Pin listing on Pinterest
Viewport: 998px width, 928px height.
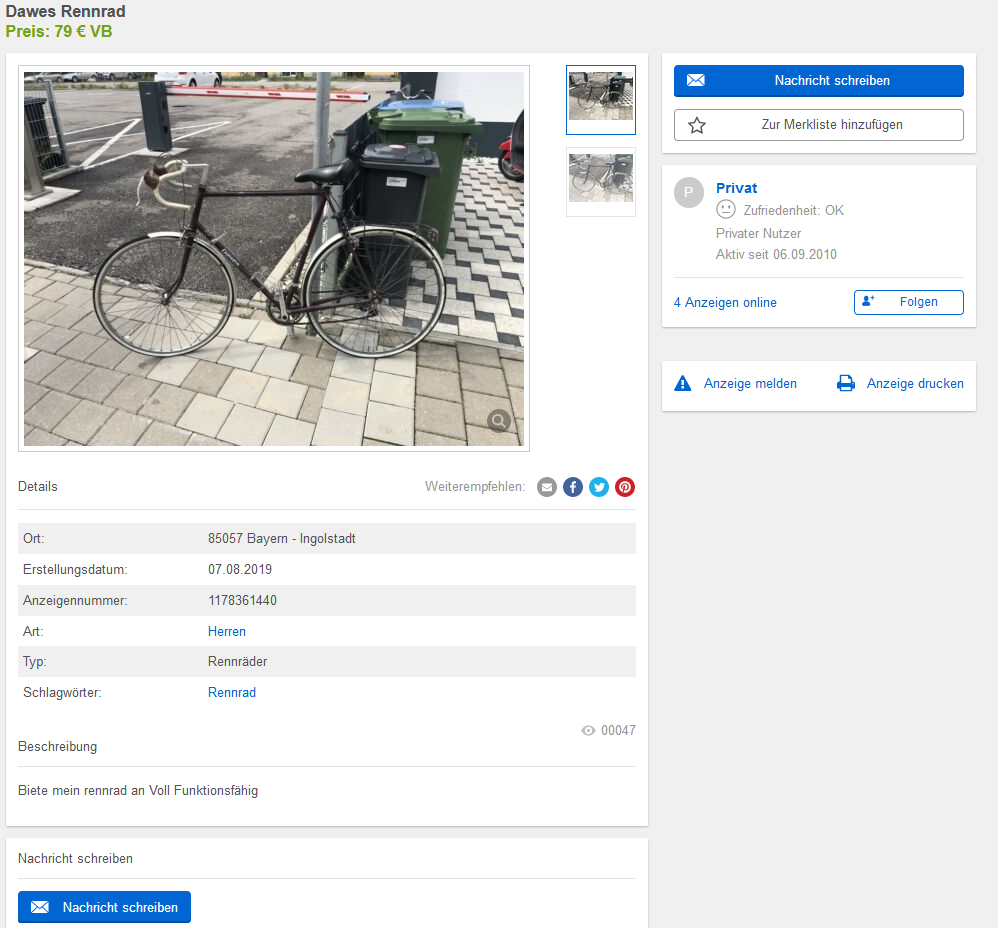(x=625, y=487)
